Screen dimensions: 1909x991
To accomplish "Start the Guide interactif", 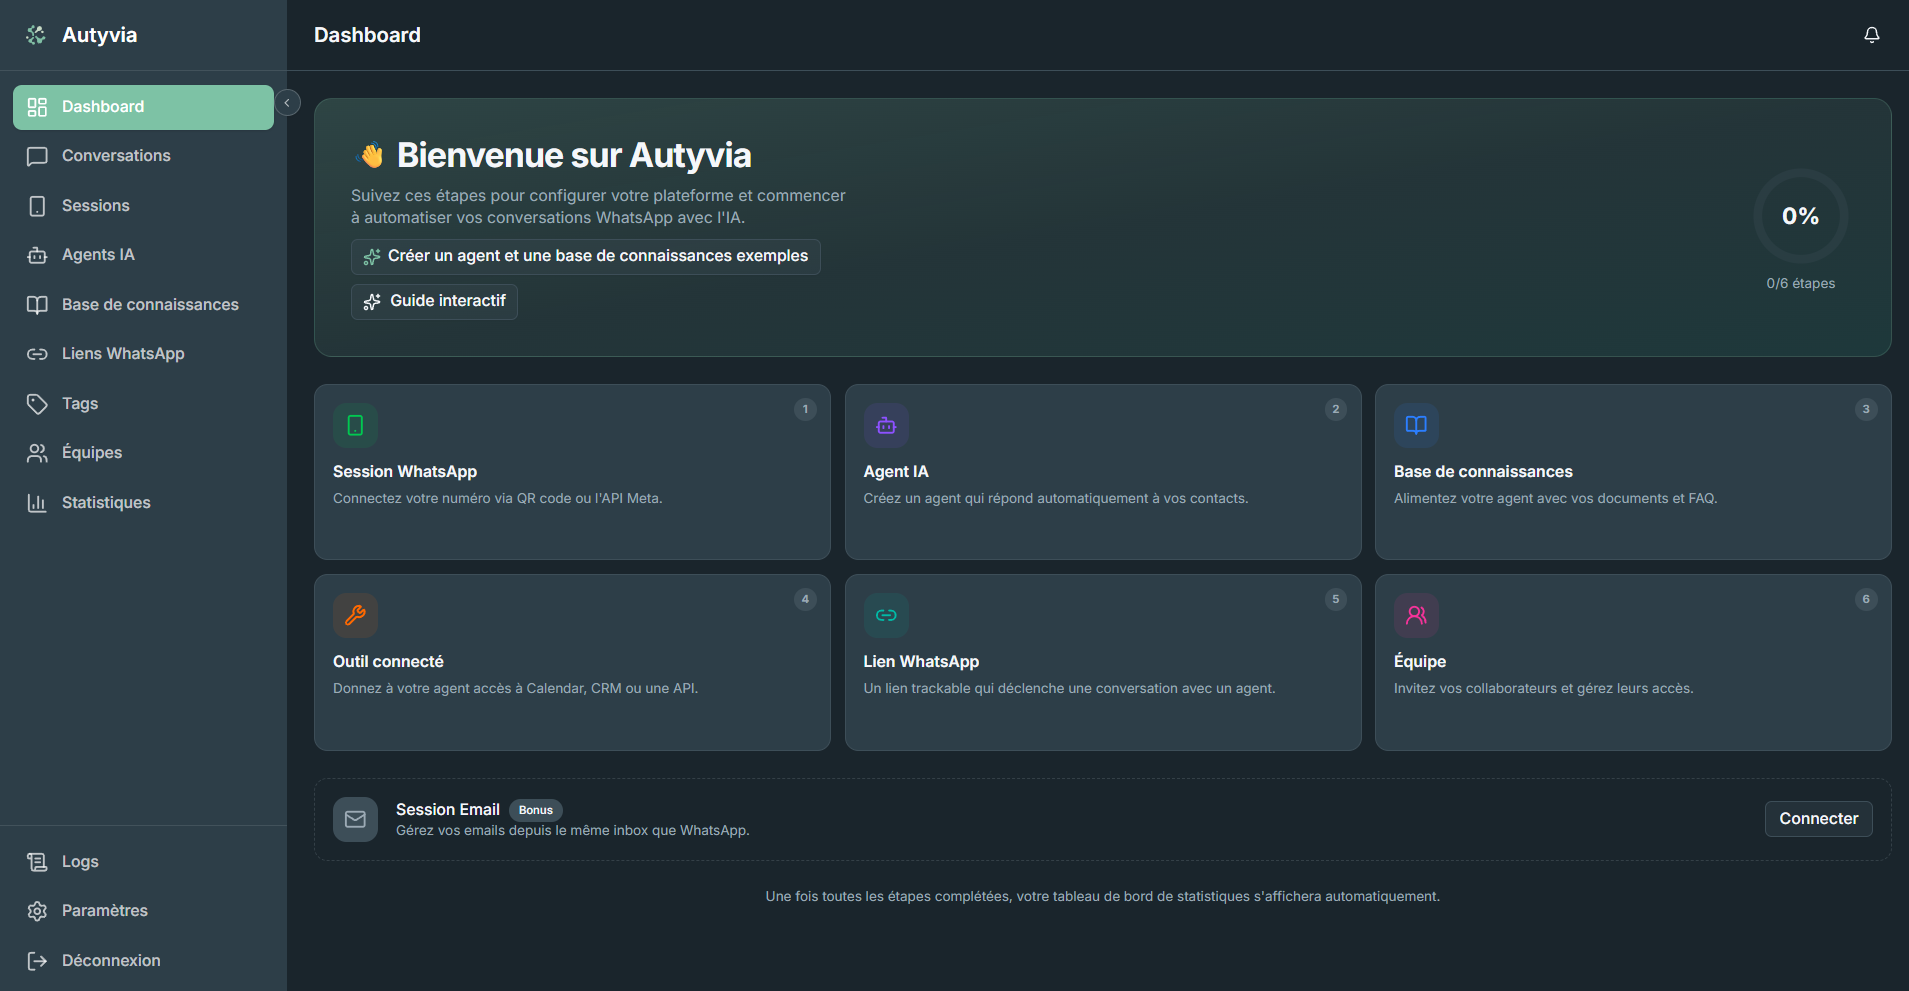I will click(434, 302).
